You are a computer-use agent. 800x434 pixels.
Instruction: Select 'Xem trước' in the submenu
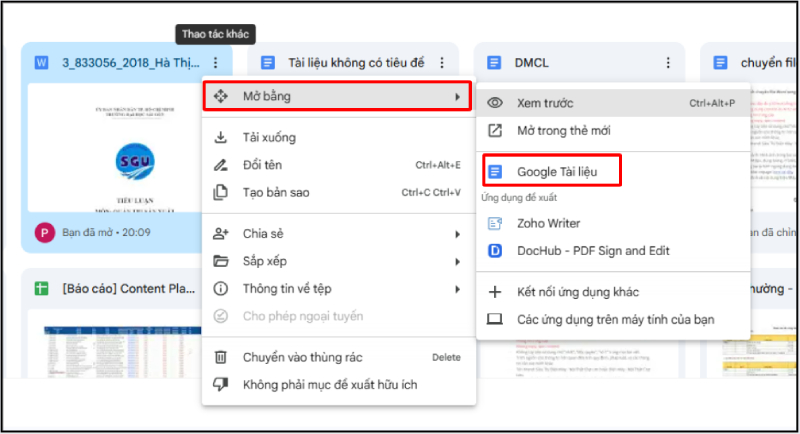613,103
